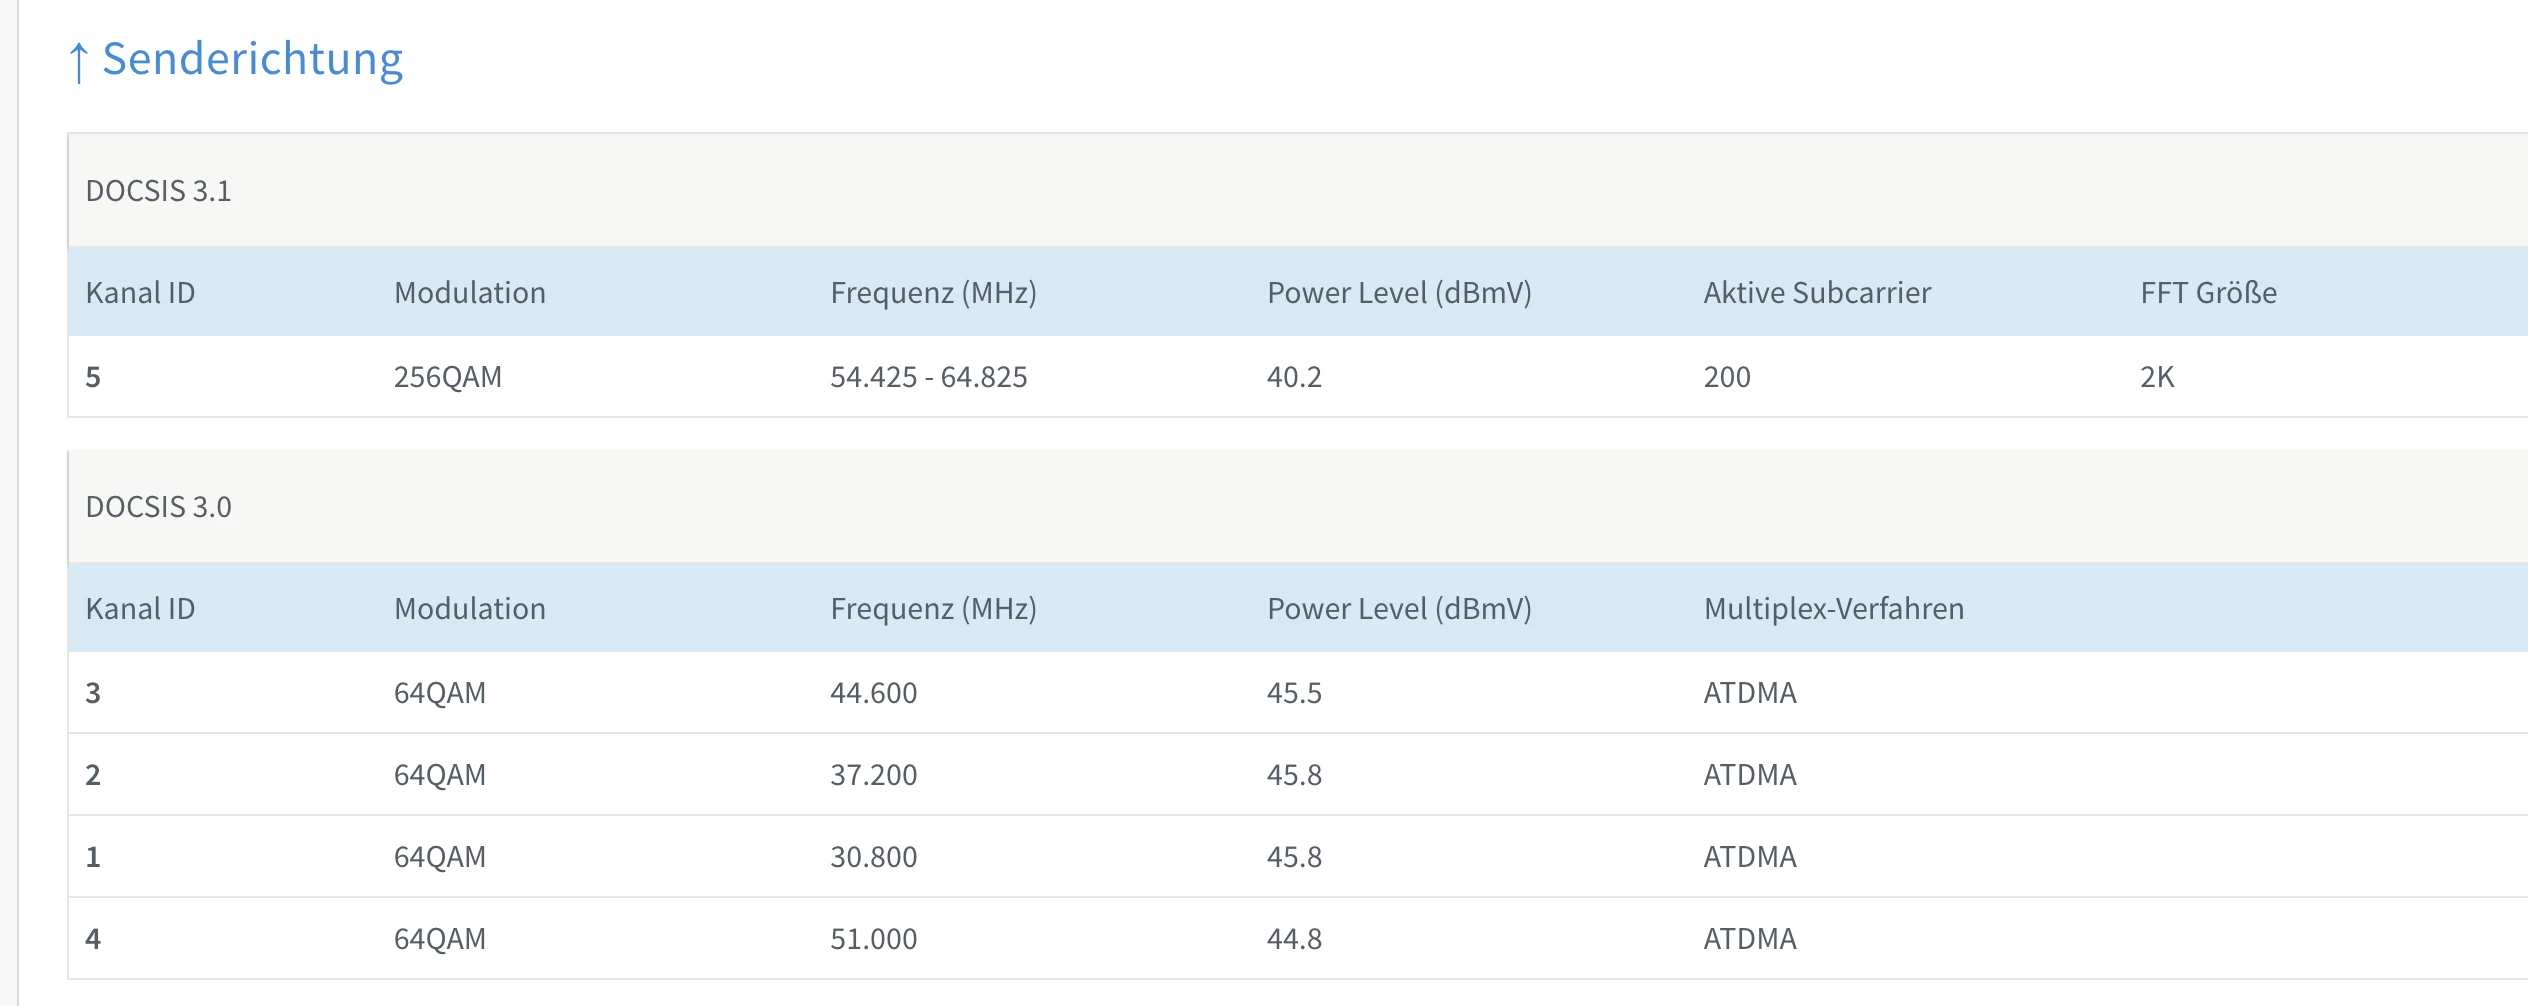Select the DOCSIS 3.0 section title
This screenshot has height=1006, width=2528.
158,507
